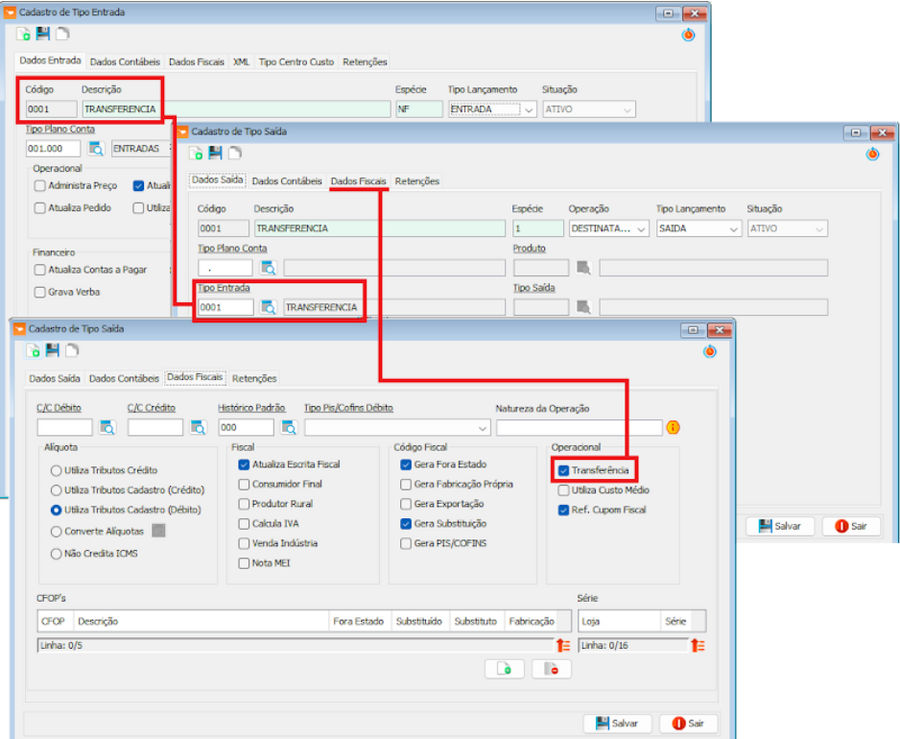Click the lookup icon beside C/C Crédito field
Image resolution: width=900 pixels, height=739 pixels.
(x=198, y=428)
